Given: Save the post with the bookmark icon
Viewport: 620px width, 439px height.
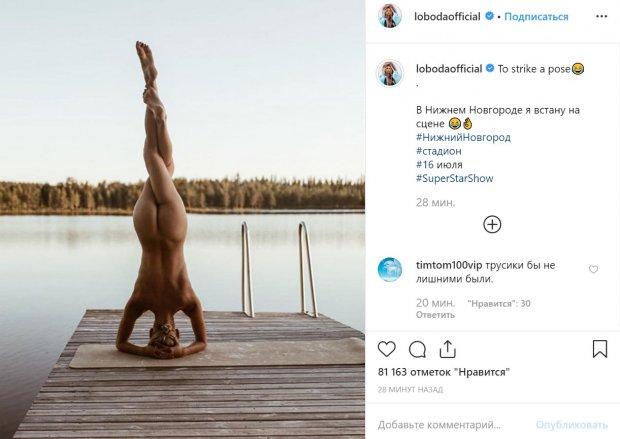Looking at the screenshot, I should [600, 349].
